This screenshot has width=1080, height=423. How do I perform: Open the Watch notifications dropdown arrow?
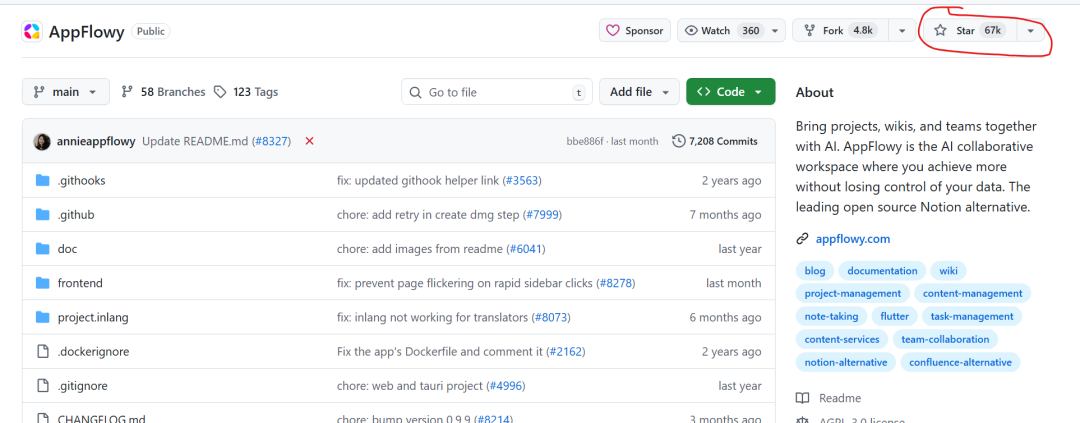coord(775,30)
